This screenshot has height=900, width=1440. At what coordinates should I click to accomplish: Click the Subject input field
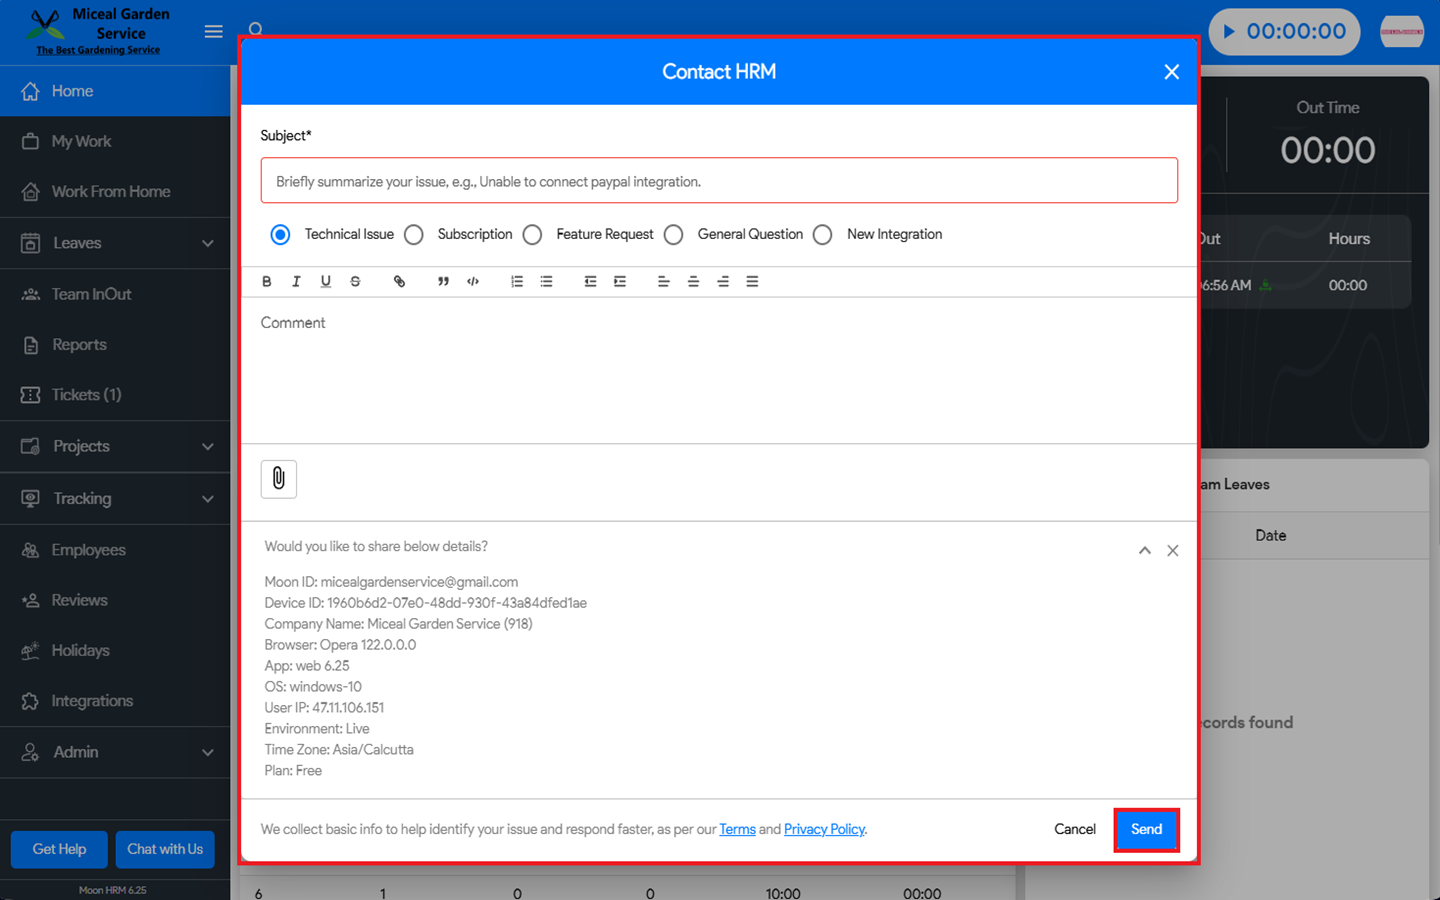coord(718,181)
